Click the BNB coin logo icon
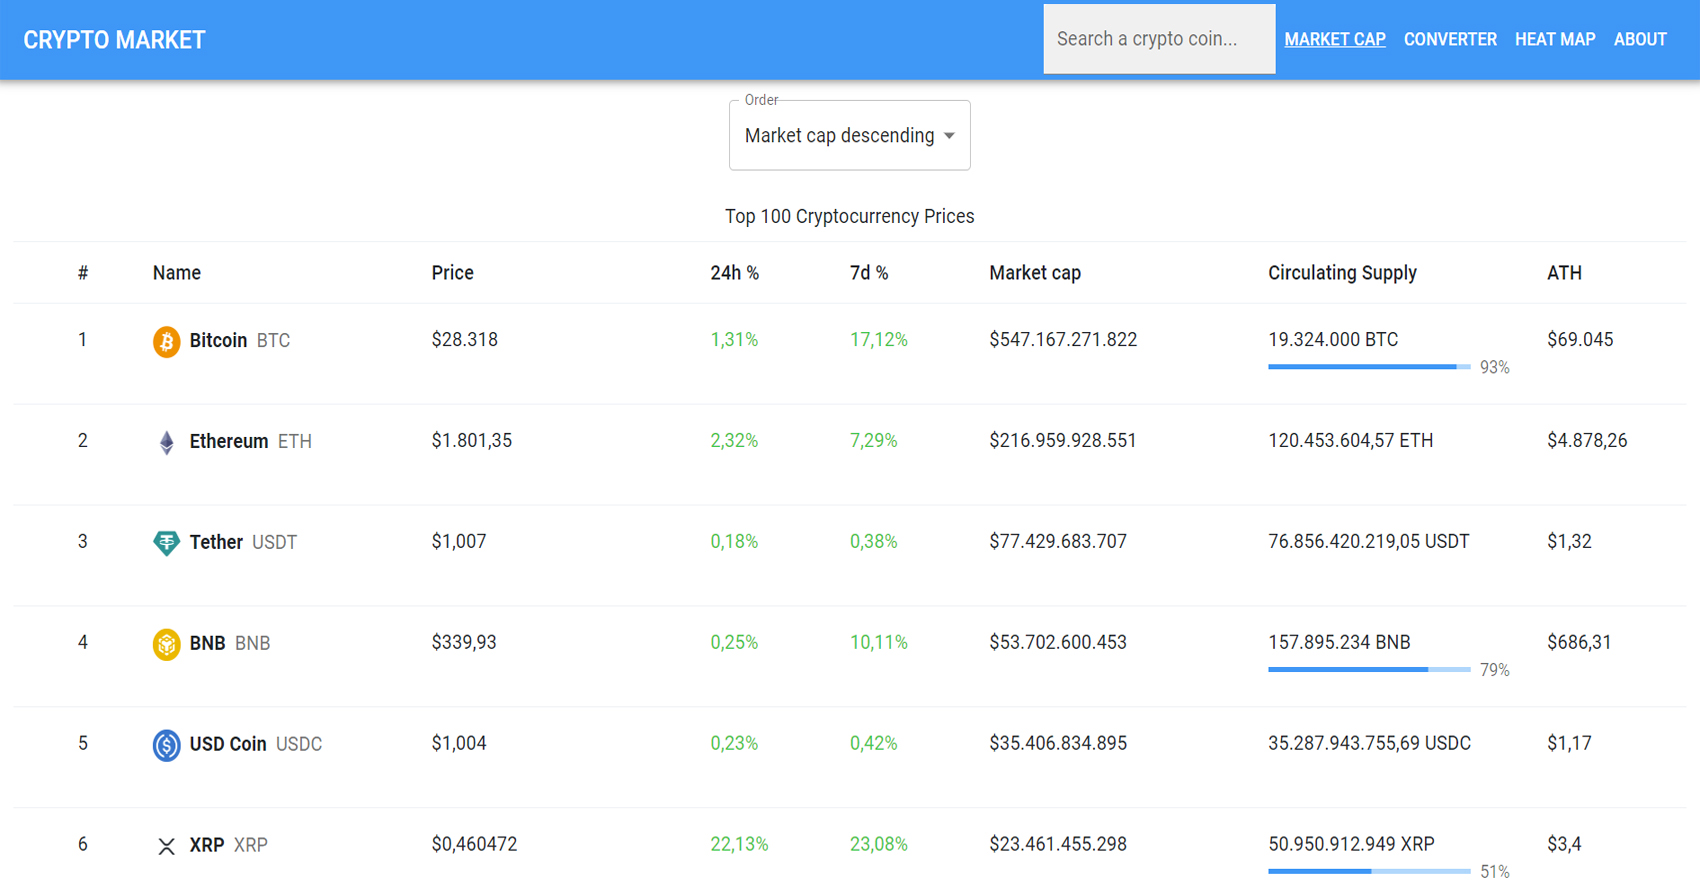The image size is (1700, 892). pyautogui.click(x=166, y=644)
